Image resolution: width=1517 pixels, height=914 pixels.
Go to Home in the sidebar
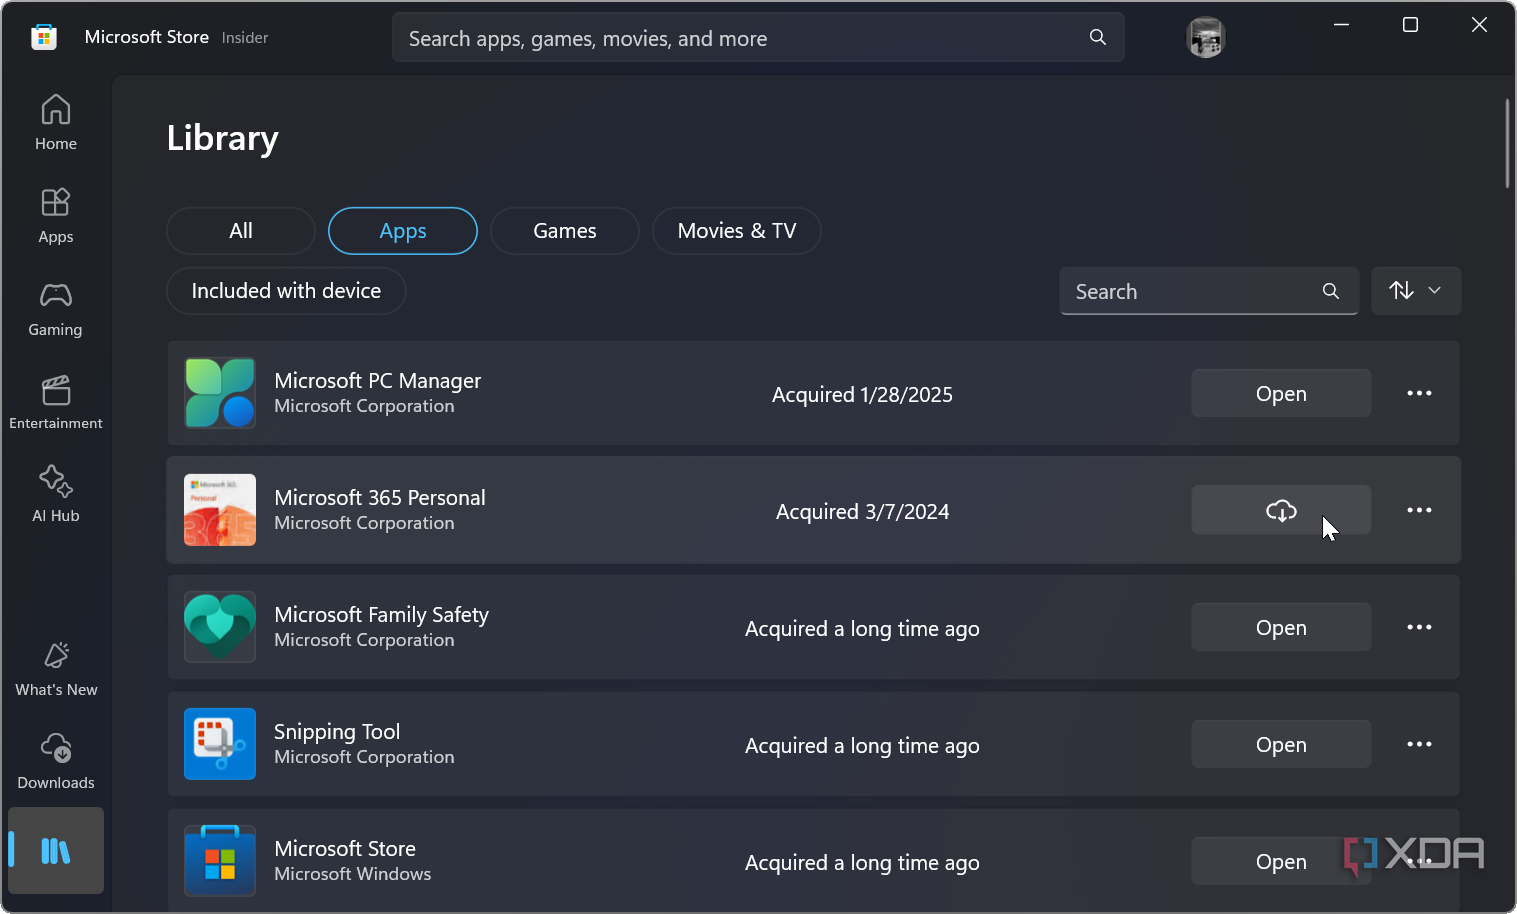coord(56,122)
